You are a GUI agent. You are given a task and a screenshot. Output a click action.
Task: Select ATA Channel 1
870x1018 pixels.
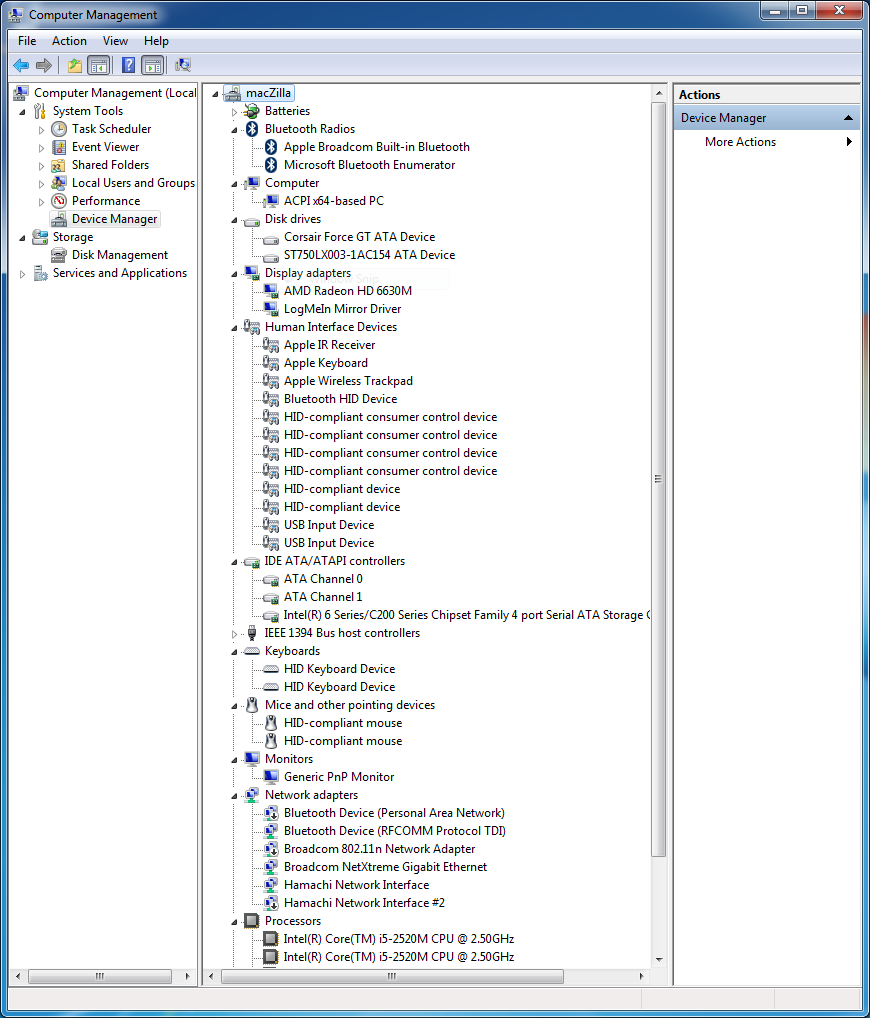click(x=323, y=597)
